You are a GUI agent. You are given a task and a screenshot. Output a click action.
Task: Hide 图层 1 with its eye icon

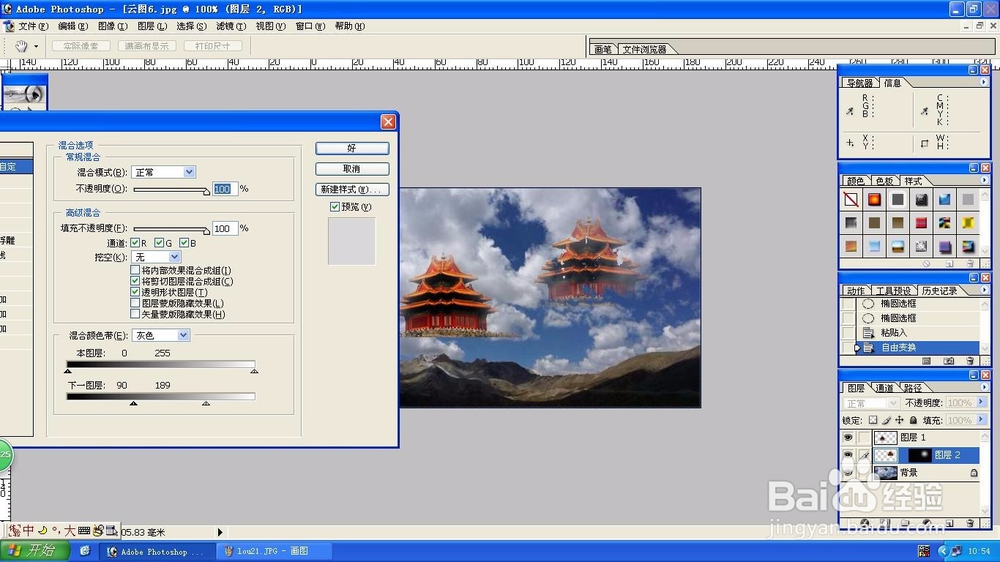[848, 438]
